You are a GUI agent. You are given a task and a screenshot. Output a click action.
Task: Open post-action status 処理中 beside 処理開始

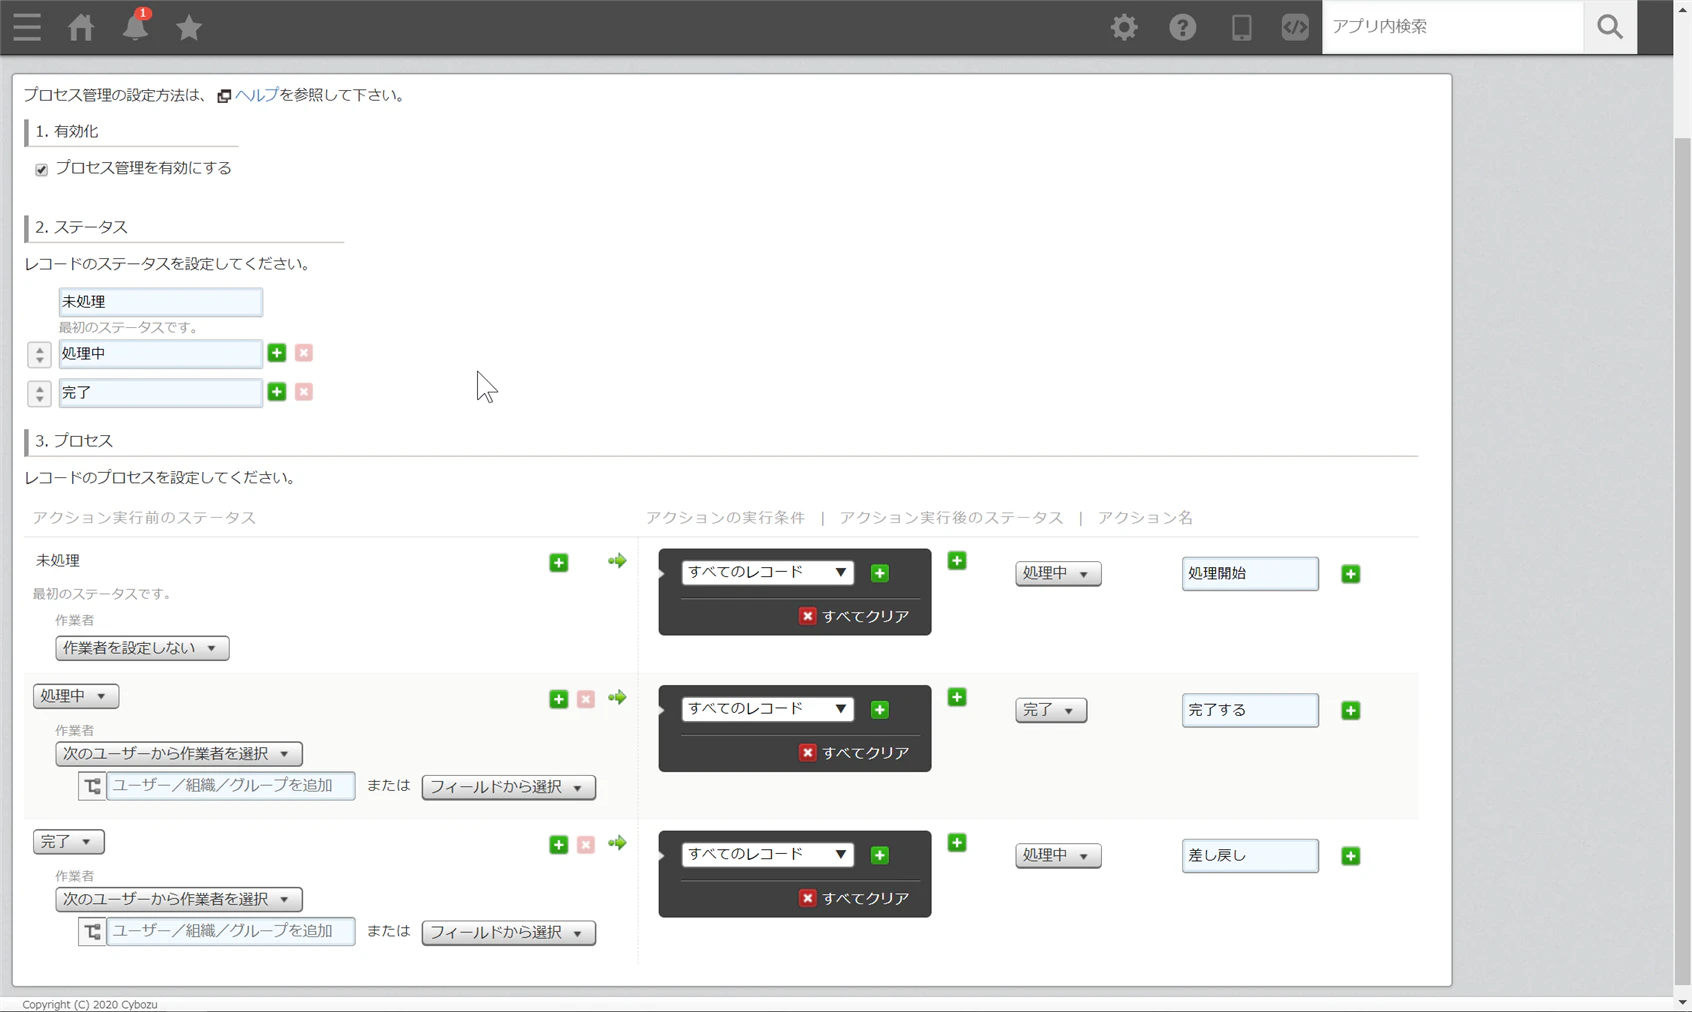click(1058, 573)
